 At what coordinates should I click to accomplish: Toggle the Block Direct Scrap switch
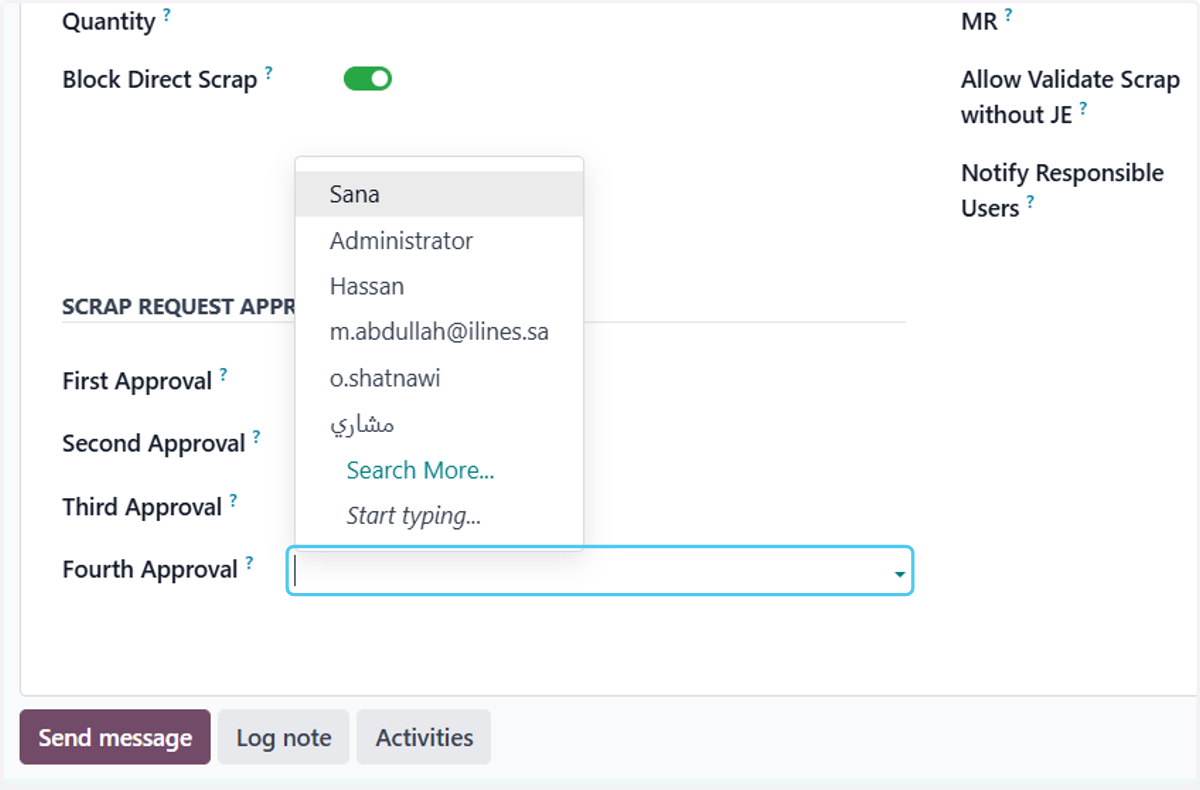click(367, 79)
